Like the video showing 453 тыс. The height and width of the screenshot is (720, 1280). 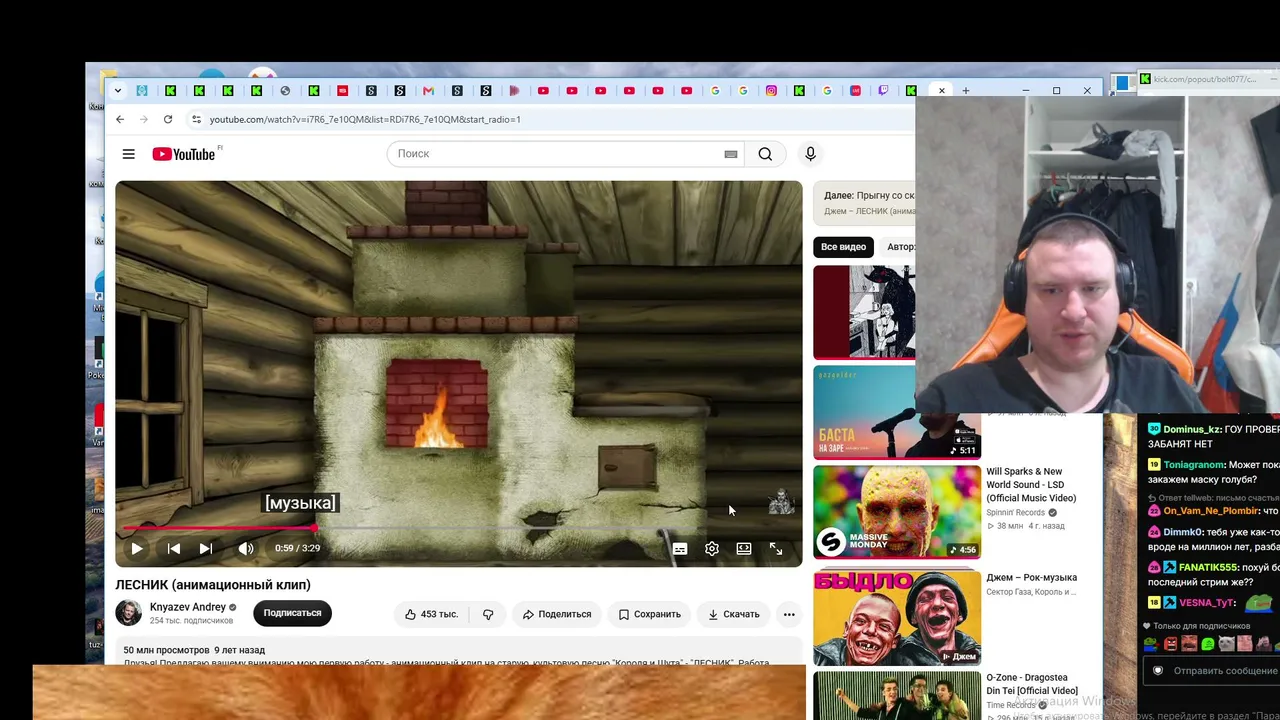(x=431, y=614)
